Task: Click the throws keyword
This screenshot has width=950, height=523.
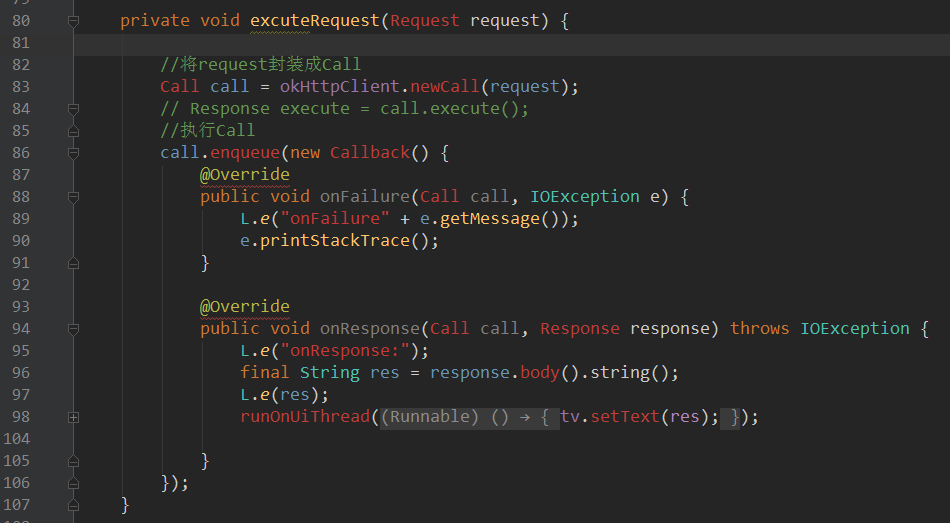Action: tap(760, 328)
